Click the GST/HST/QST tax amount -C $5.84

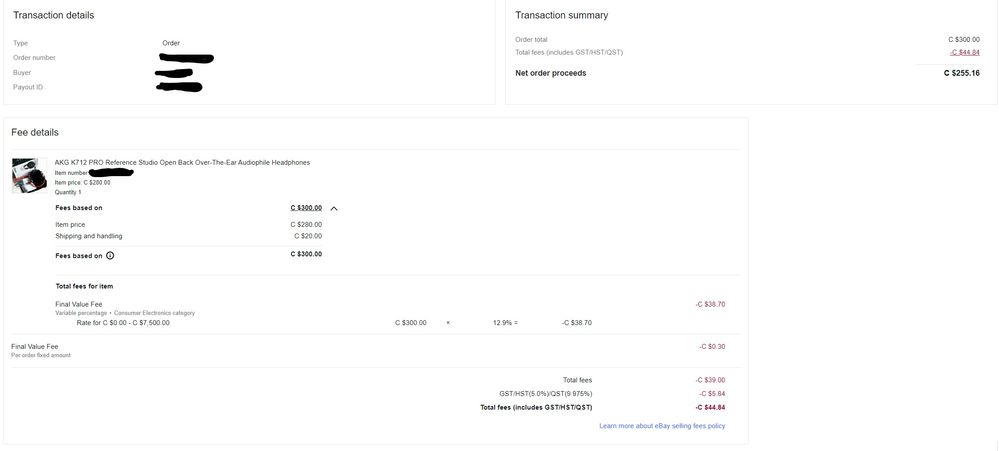coord(711,394)
